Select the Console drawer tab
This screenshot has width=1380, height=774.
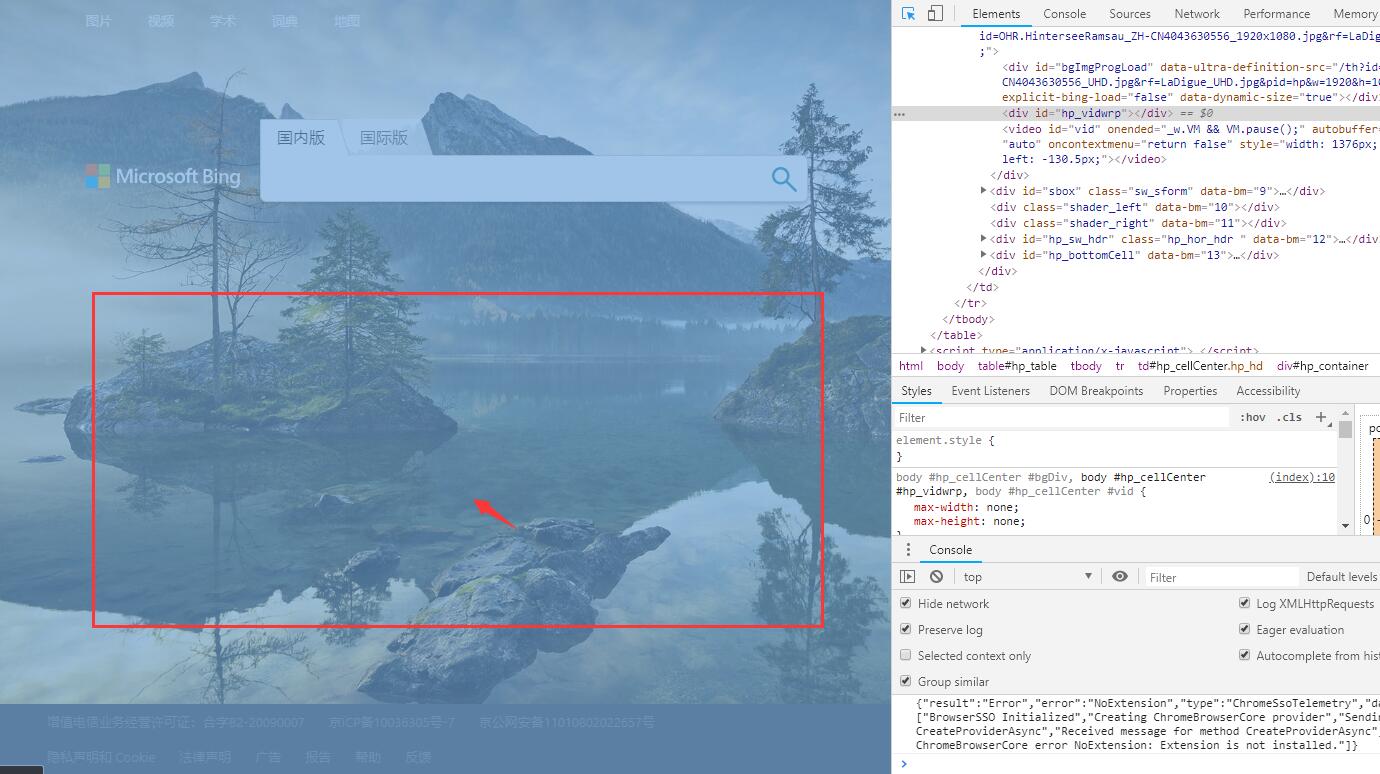click(x=950, y=550)
